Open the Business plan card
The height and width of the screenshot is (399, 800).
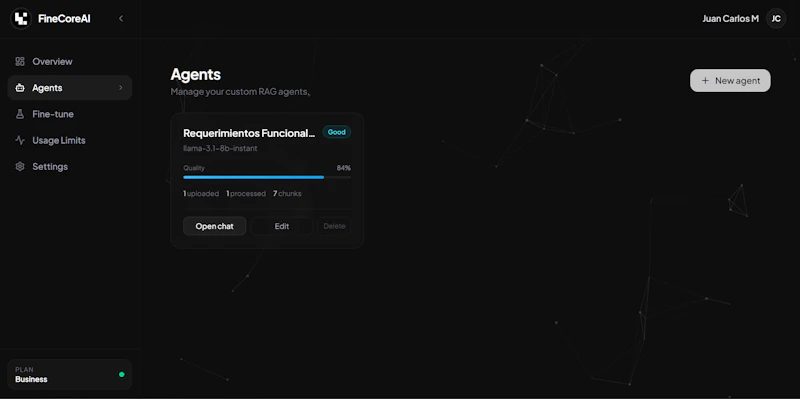[70, 375]
